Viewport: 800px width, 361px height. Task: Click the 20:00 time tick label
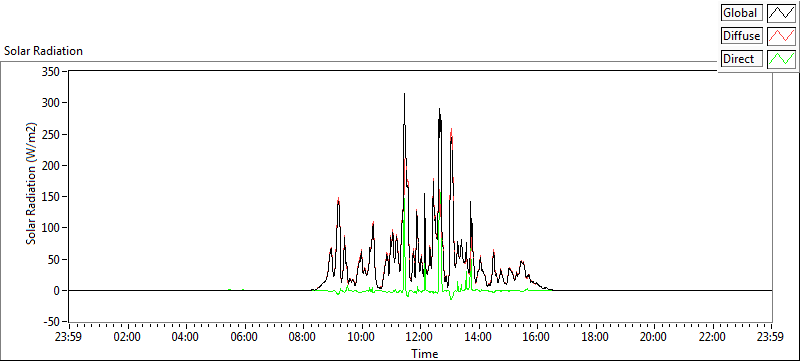(x=654, y=337)
